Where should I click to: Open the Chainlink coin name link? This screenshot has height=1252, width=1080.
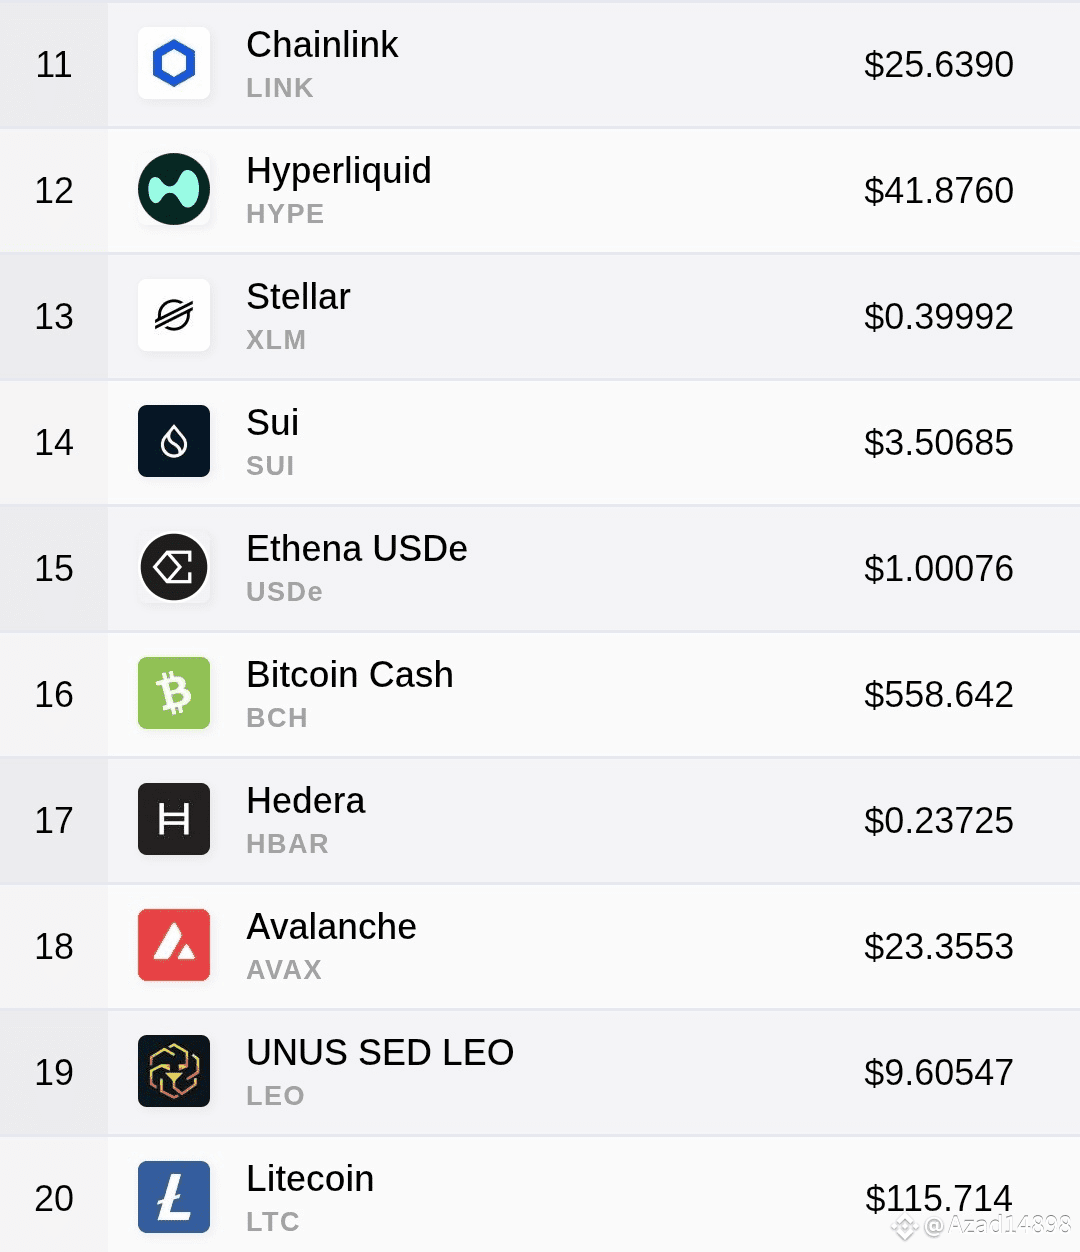pos(322,45)
